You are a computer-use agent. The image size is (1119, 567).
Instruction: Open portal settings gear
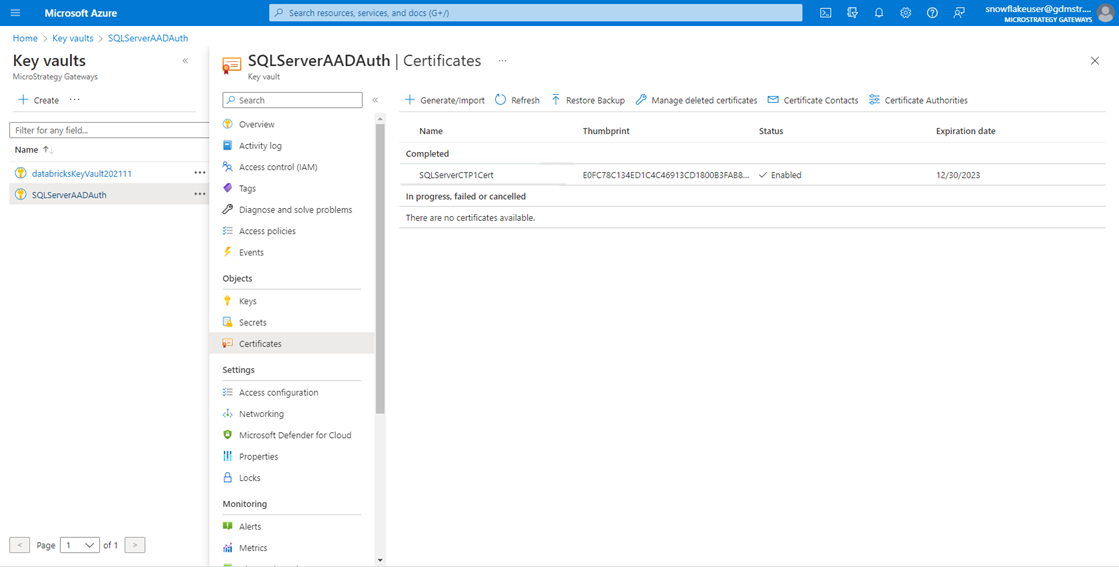click(x=905, y=13)
